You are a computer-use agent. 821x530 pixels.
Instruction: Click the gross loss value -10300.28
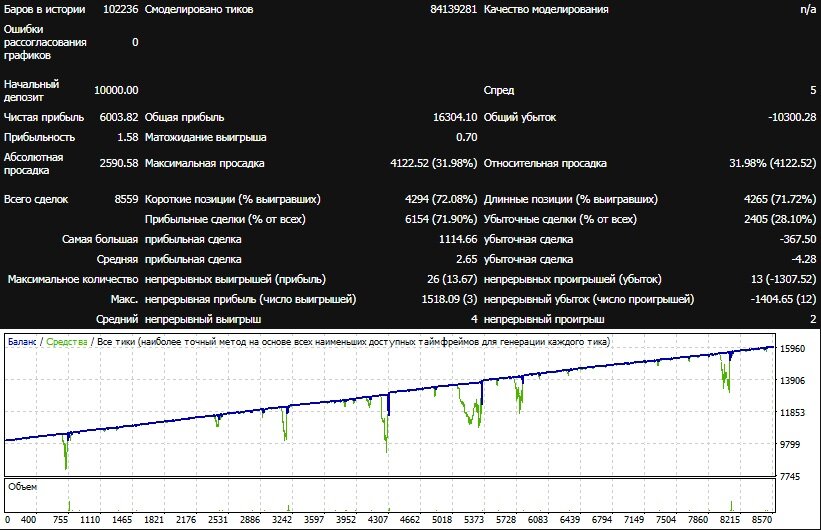[x=792, y=117]
